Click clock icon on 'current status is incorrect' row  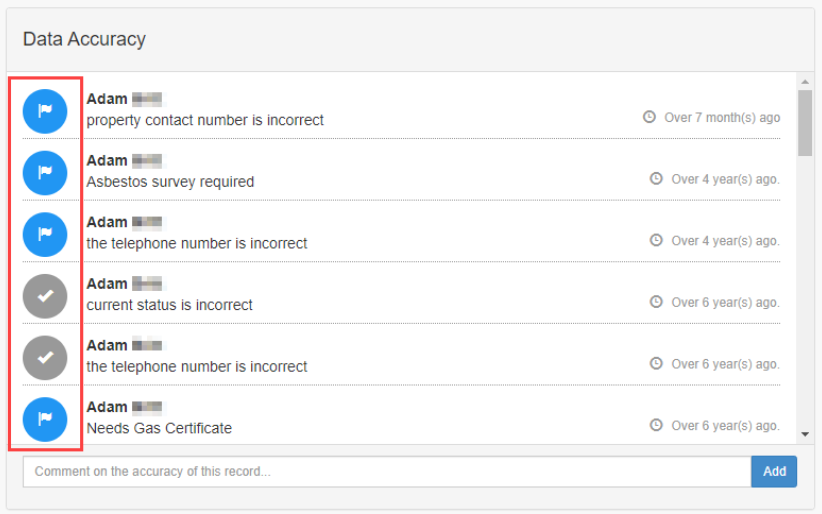click(x=656, y=302)
